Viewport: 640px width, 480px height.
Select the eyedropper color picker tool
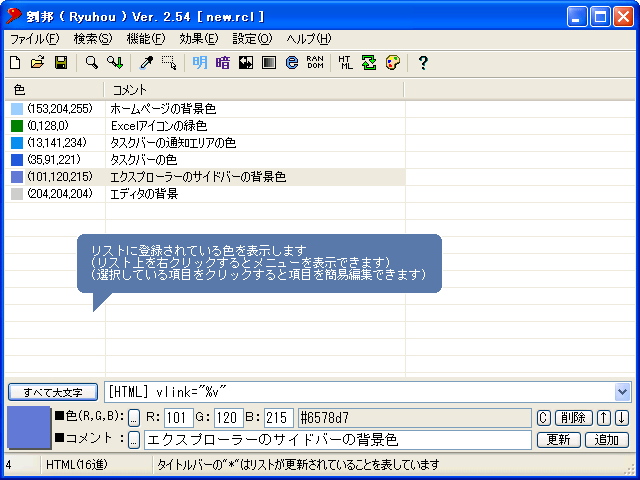pos(146,63)
